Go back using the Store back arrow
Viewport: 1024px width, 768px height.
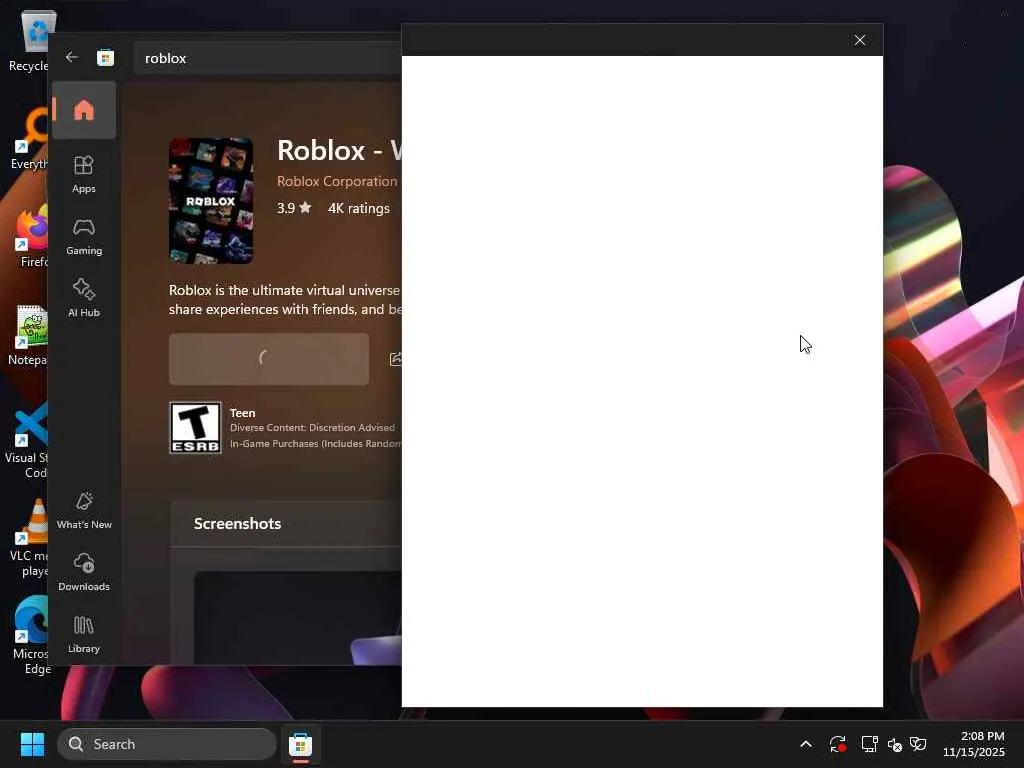pos(72,57)
